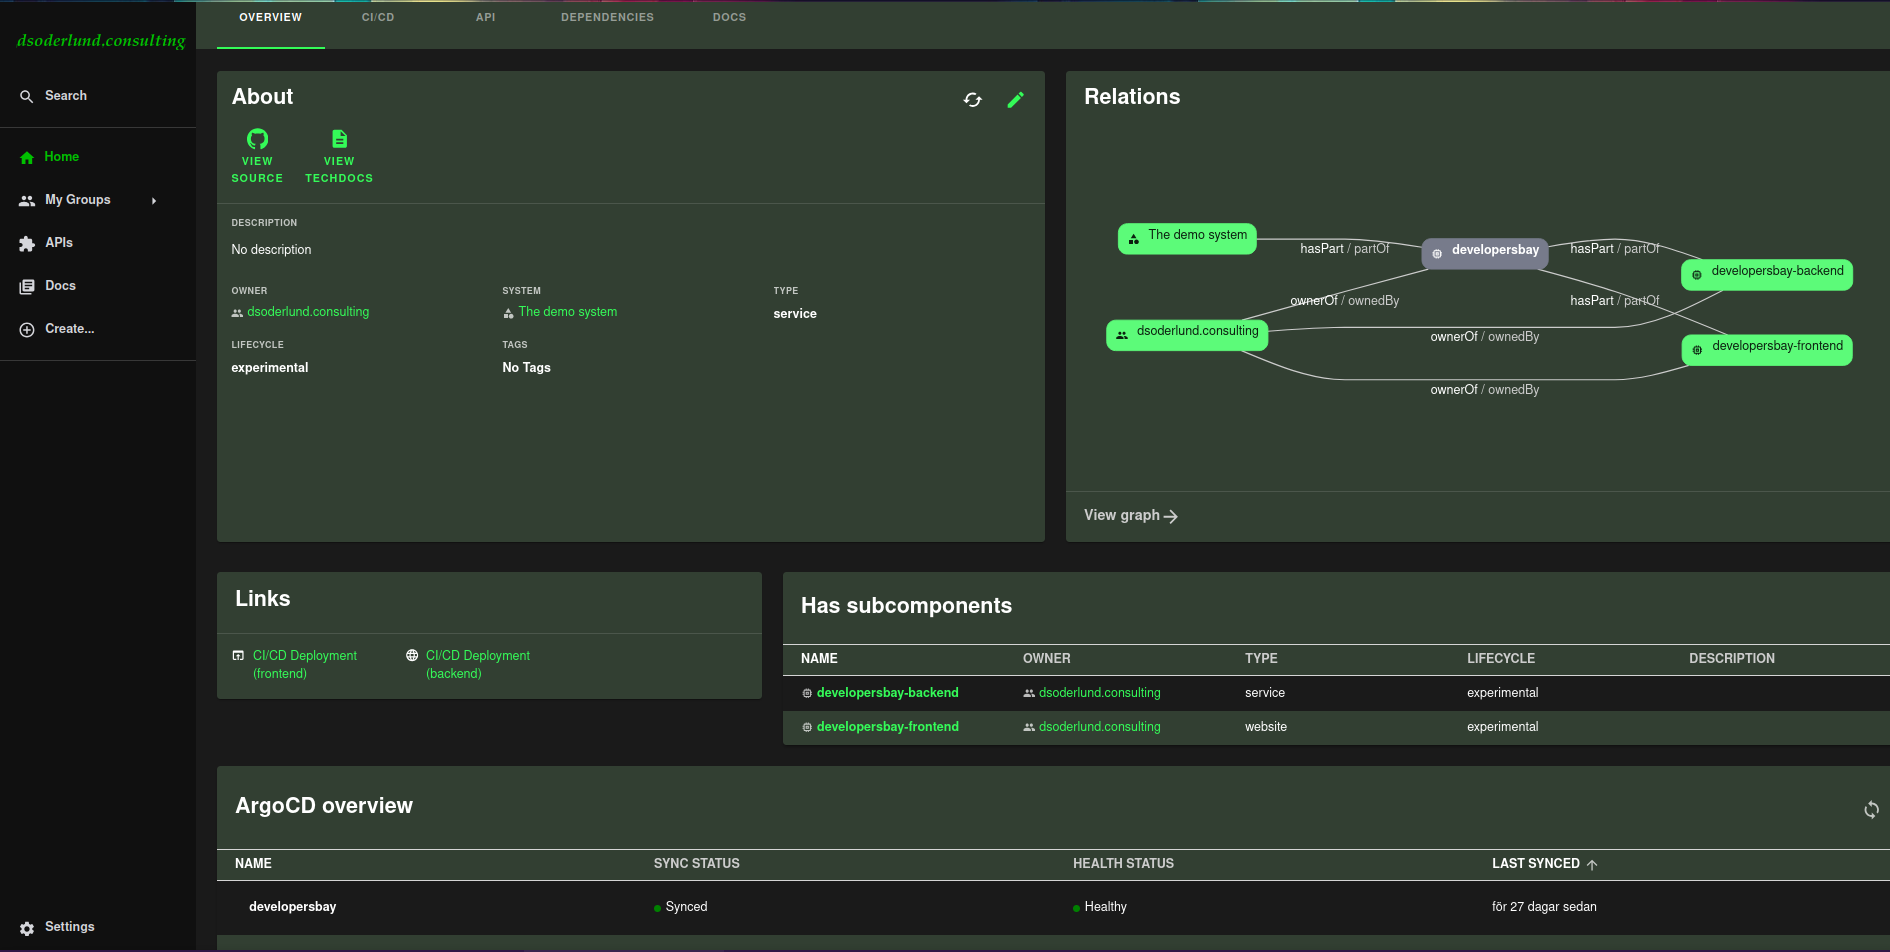Open CI/CD Deployment (backend) link

coord(478,665)
